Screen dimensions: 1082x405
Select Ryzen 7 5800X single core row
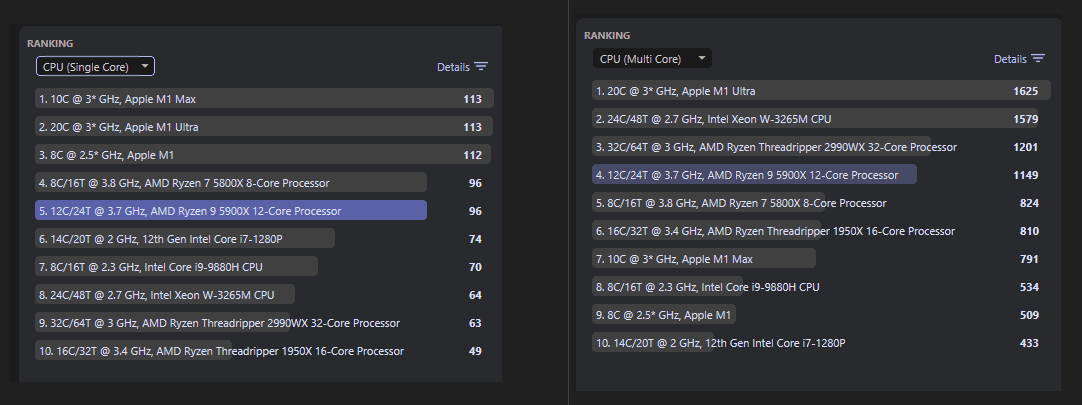click(264, 183)
